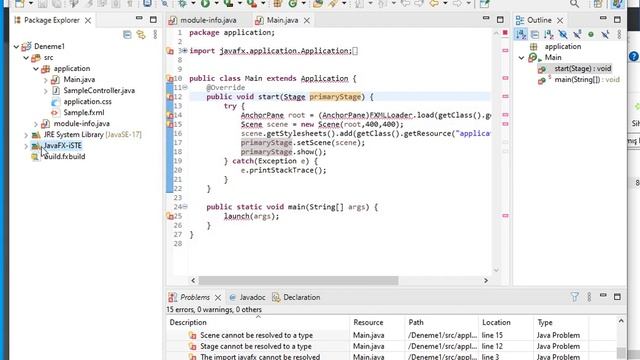Open Package Explorer view menu (three dots)

(155, 35)
